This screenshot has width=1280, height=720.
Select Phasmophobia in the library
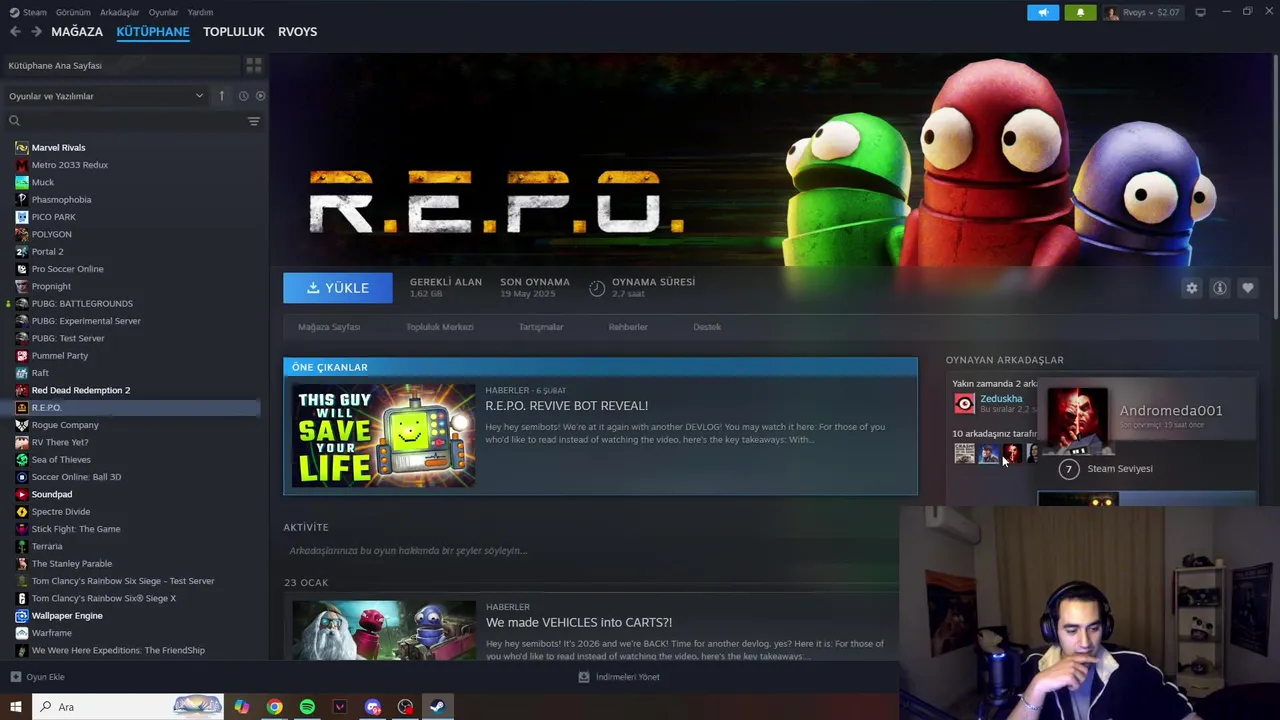61,200
